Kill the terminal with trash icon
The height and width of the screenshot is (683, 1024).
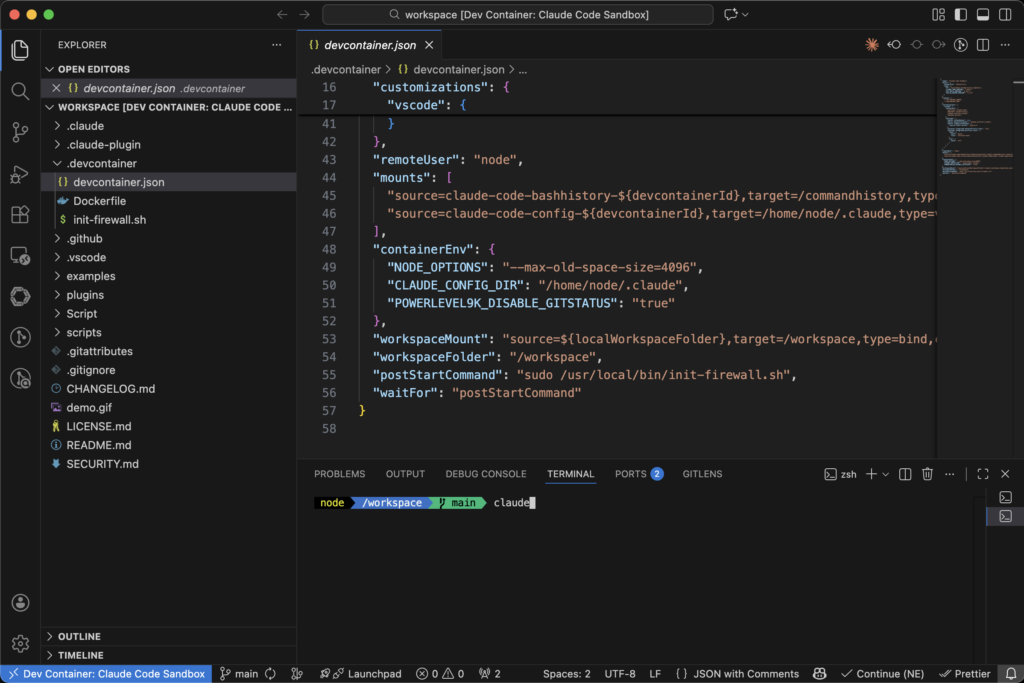(927, 474)
